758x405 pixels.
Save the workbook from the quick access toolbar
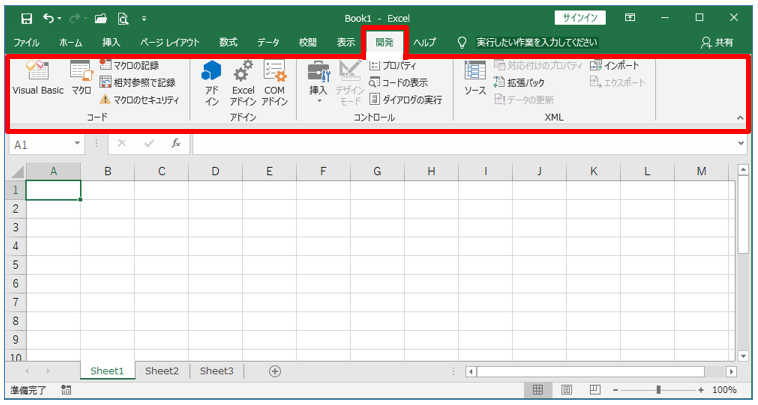[27, 19]
